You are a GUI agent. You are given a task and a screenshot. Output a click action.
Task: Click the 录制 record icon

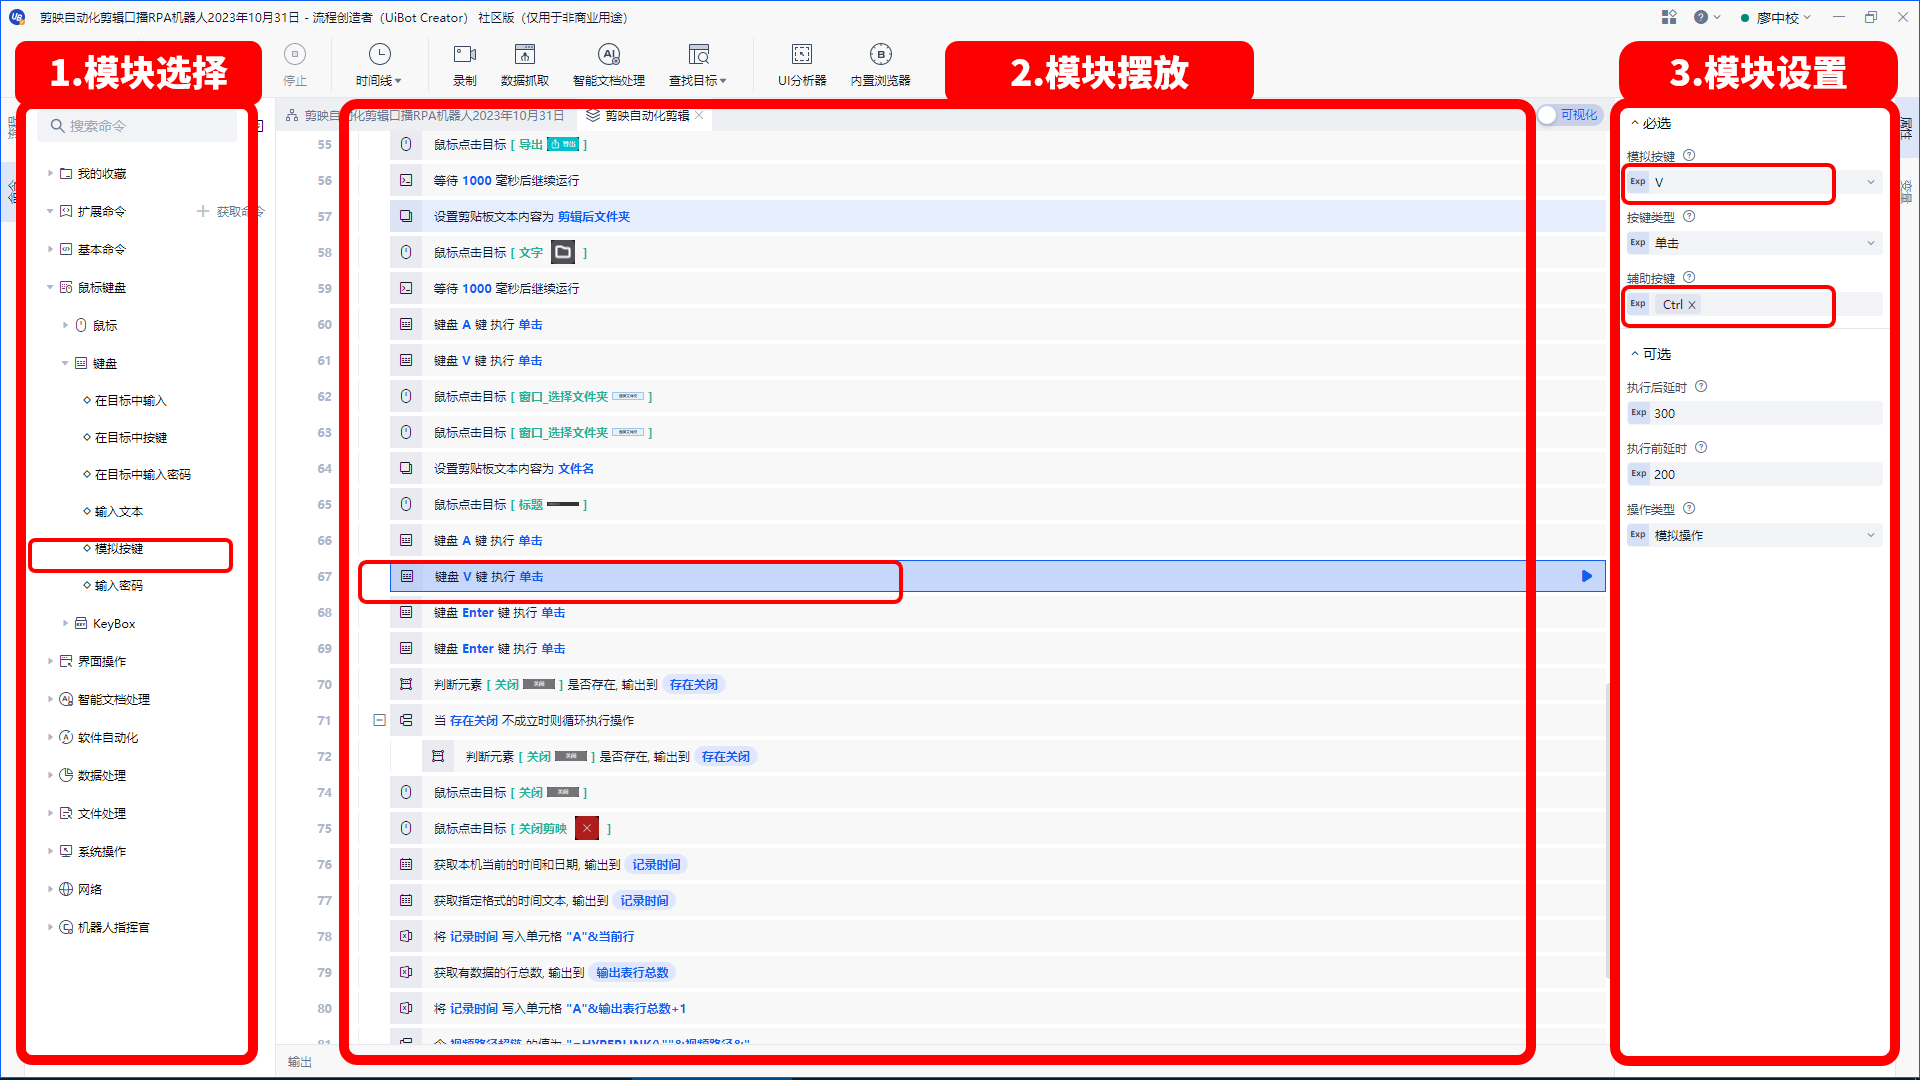click(x=465, y=54)
